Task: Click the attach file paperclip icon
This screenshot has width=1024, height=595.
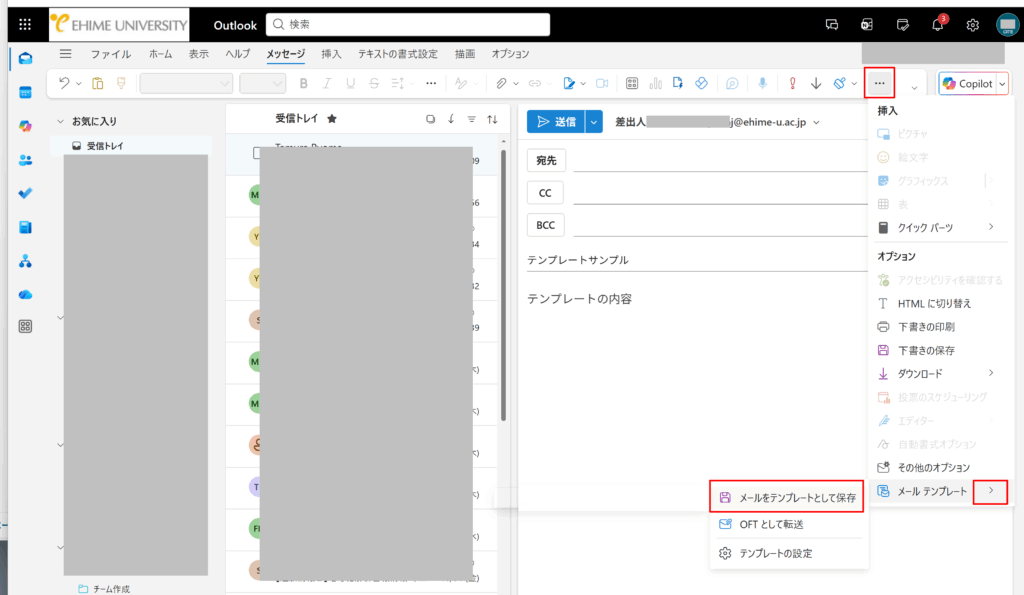Action: [x=501, y=84]
